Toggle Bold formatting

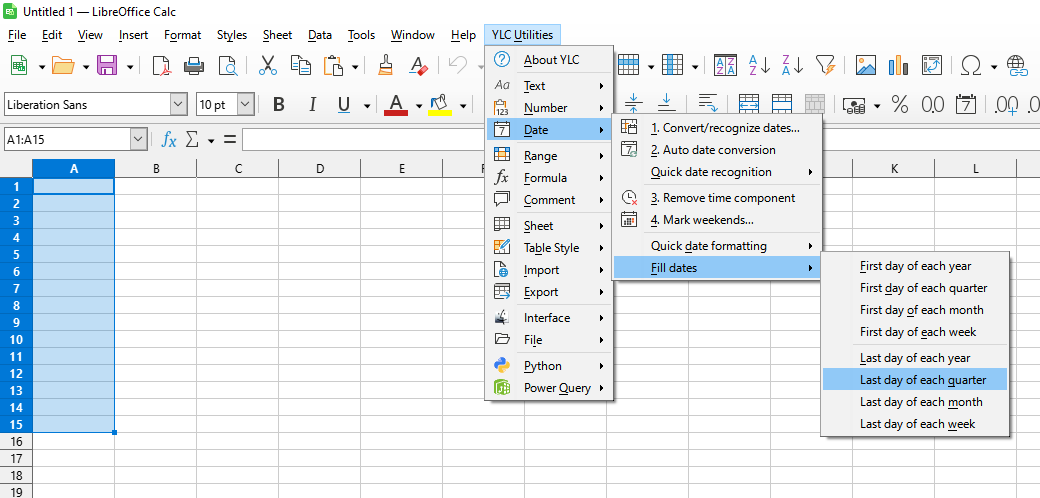(x=279, y=105)
